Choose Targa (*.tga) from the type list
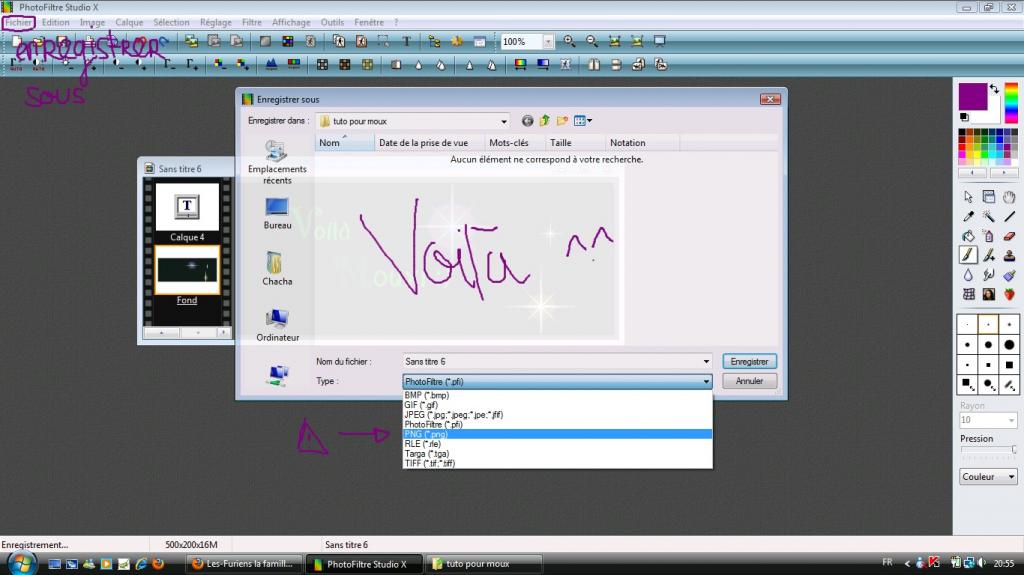This screenshot has width=1024, height=575. [557, 453]
